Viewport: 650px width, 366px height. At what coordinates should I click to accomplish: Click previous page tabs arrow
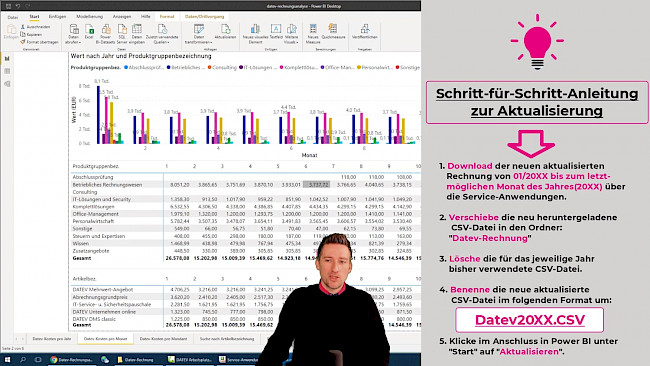[16, 339]
